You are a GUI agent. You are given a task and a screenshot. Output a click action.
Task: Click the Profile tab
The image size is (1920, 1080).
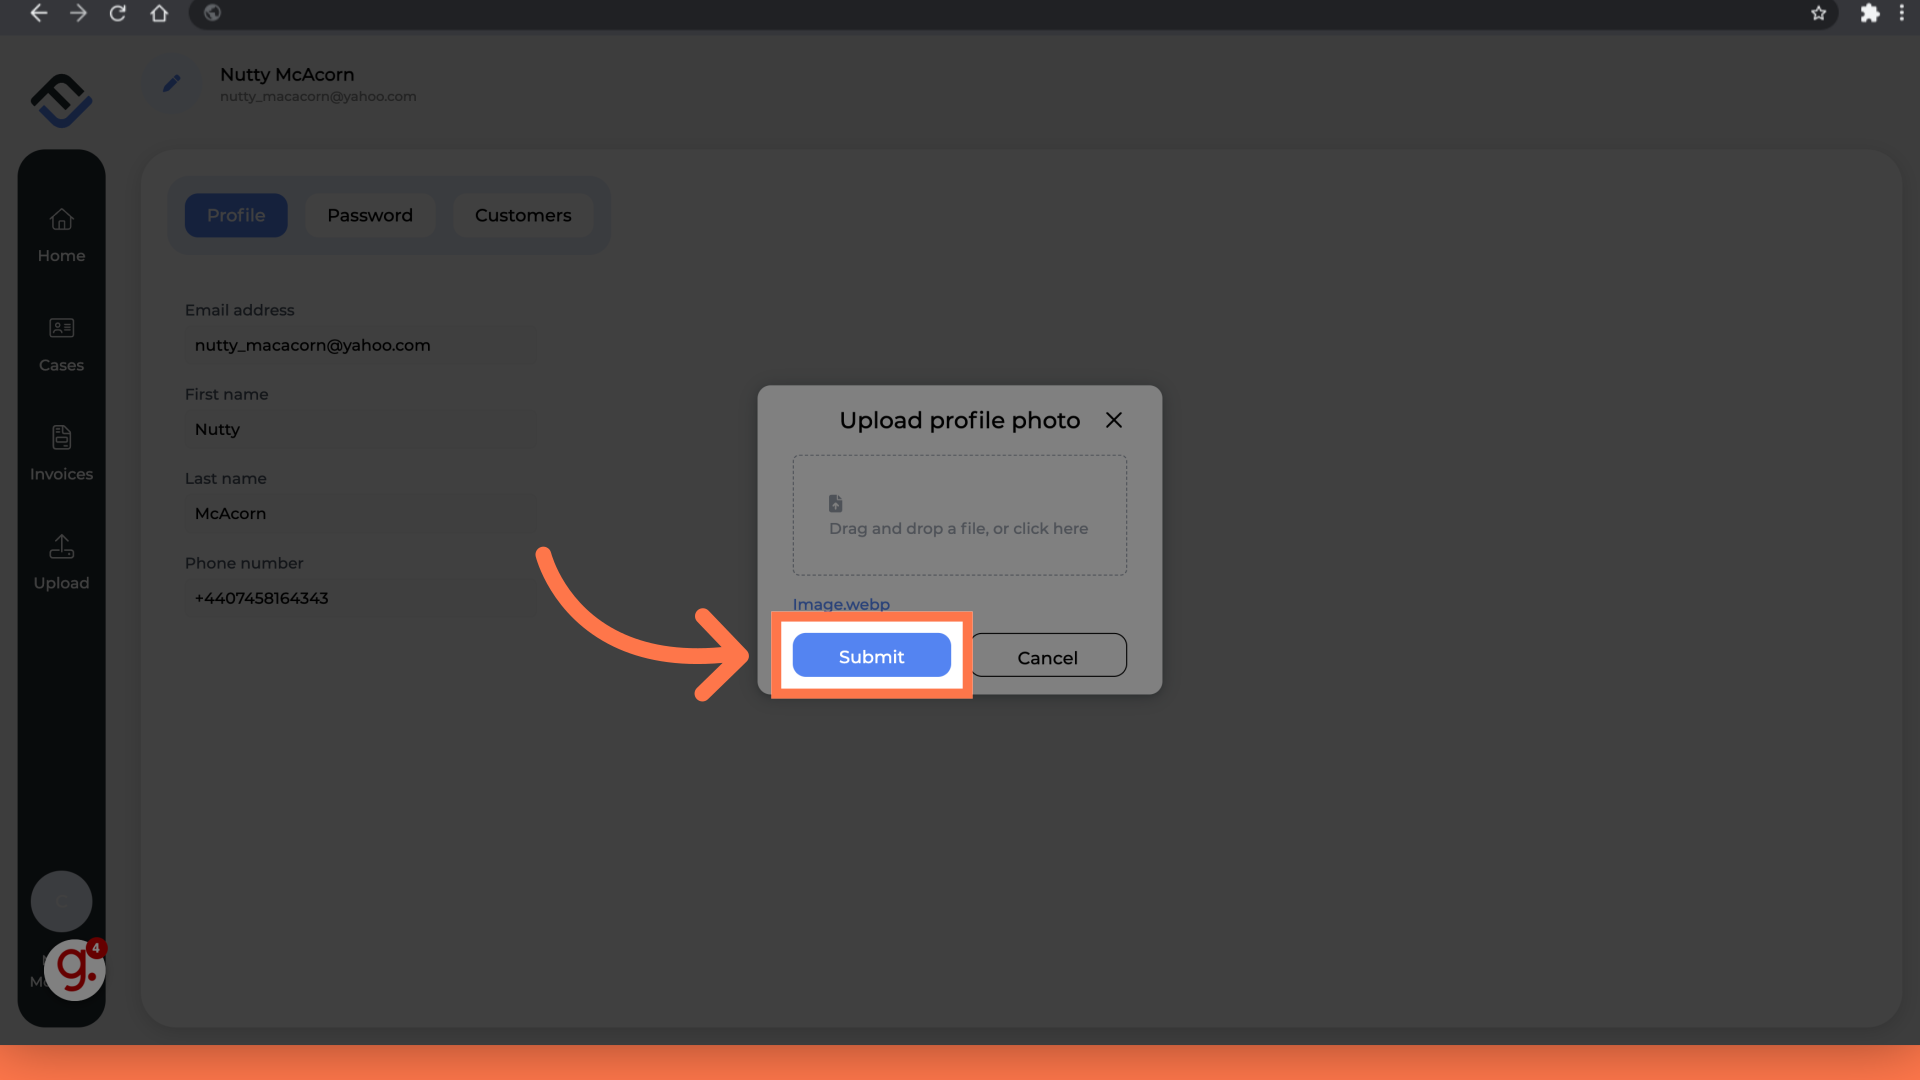236,215
